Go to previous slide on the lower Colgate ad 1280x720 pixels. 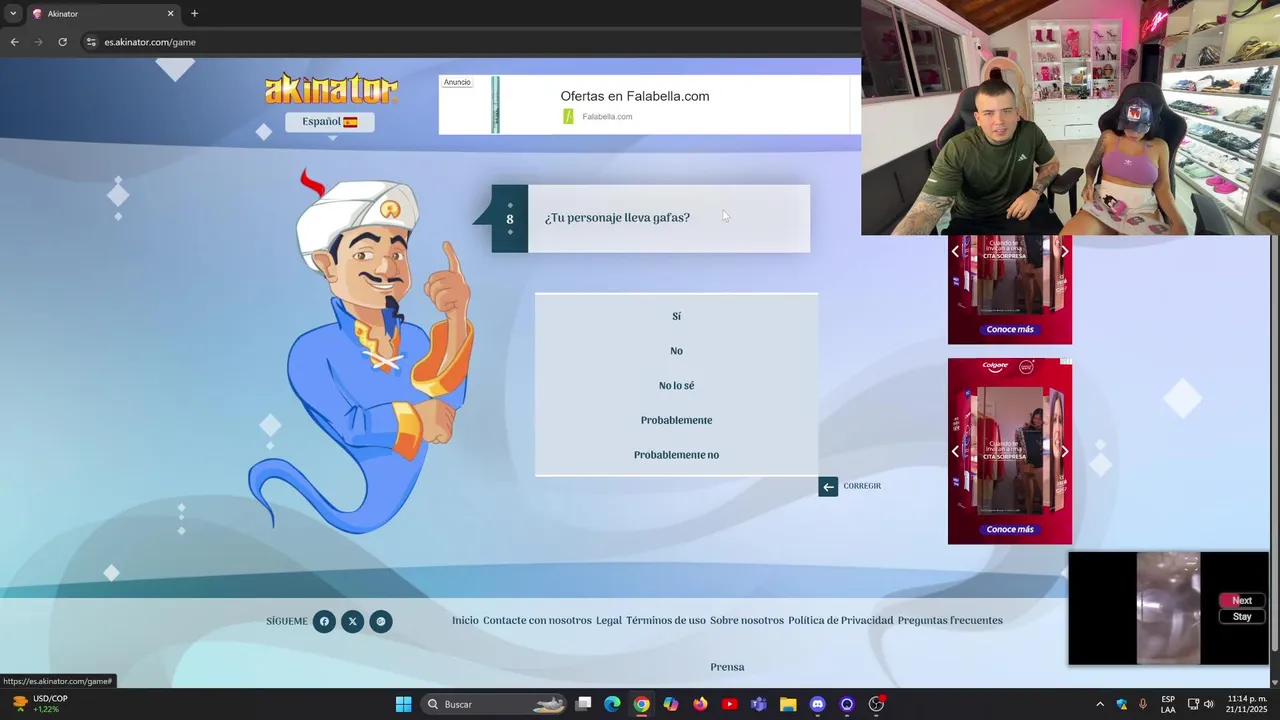(955, 451)
